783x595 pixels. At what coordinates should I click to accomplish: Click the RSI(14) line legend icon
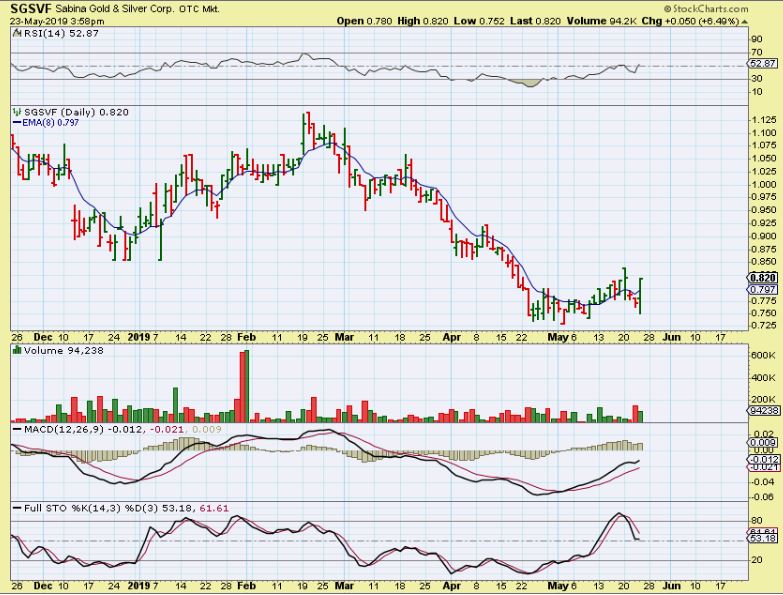tap(13, 33)
